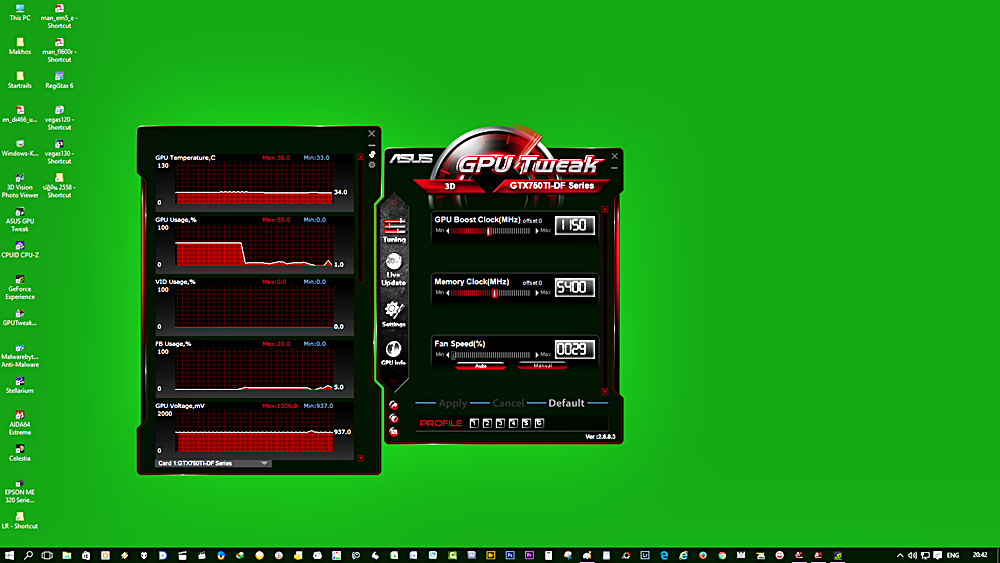Viewport: 1000px width, 563px height.
Task: Click the GPU Temperature graph
Action: pyautogui.click(x=254, y=183)
